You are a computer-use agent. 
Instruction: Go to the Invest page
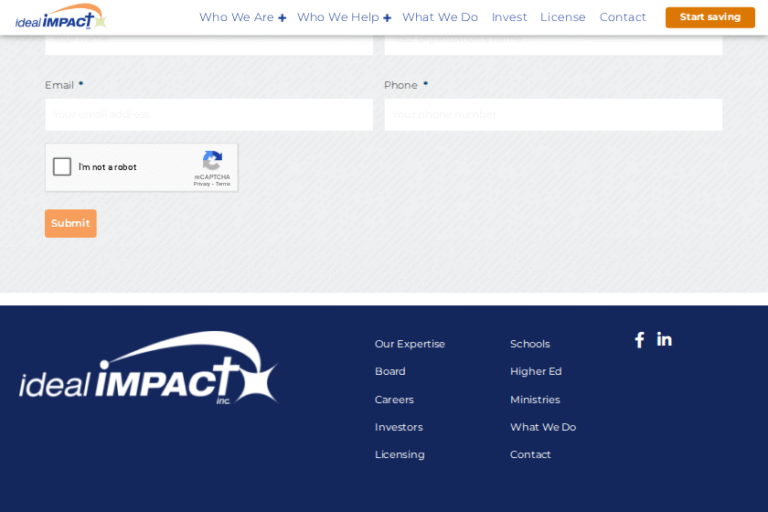[x=509, y=17]
